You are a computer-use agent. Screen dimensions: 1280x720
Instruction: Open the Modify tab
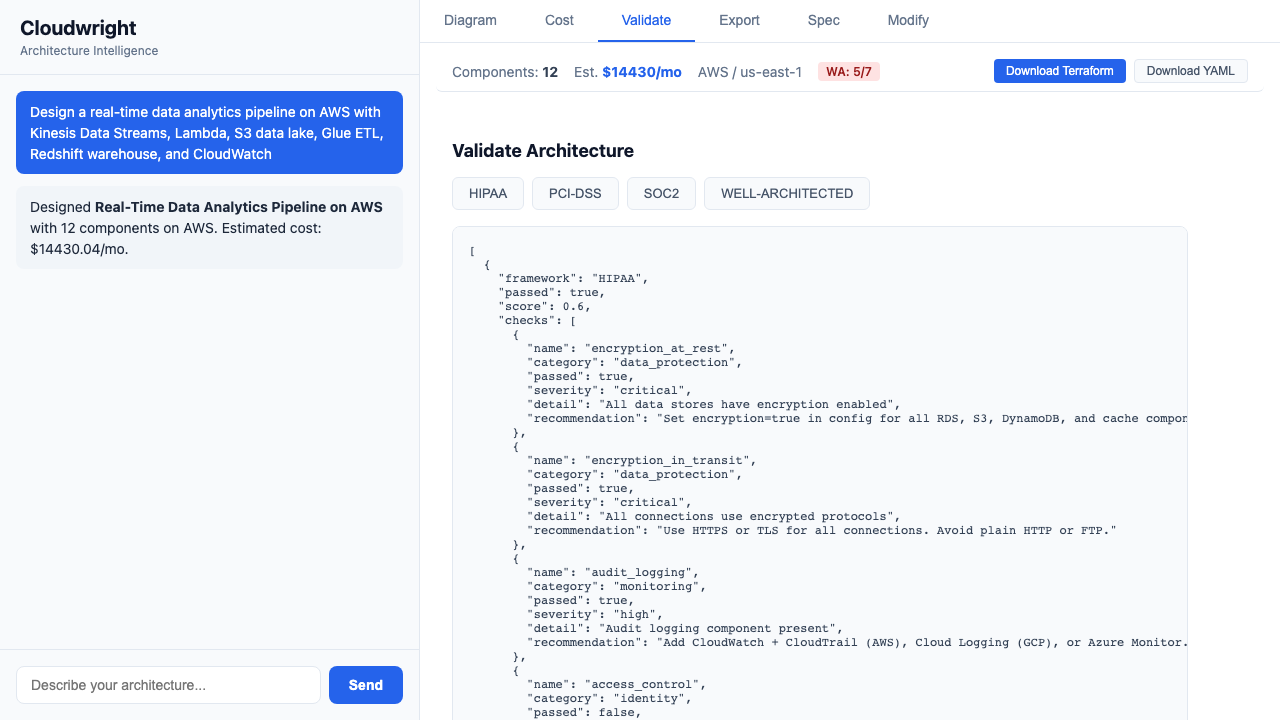click(x=907, y=20)
